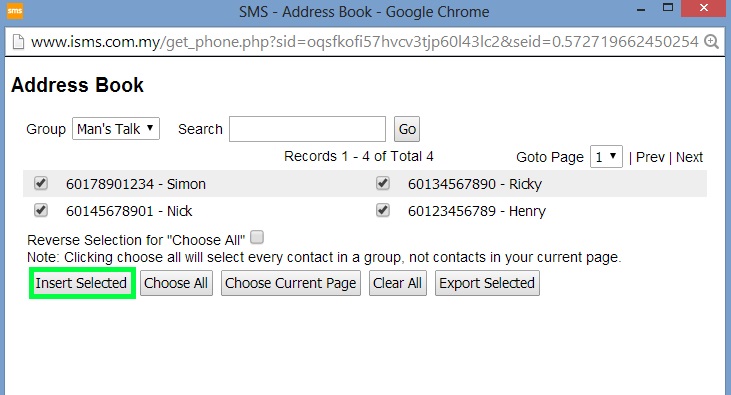This screenshot has height=395, width=731.
Task: Select the text 60145678901 - Nick
Action: point(129,211)
